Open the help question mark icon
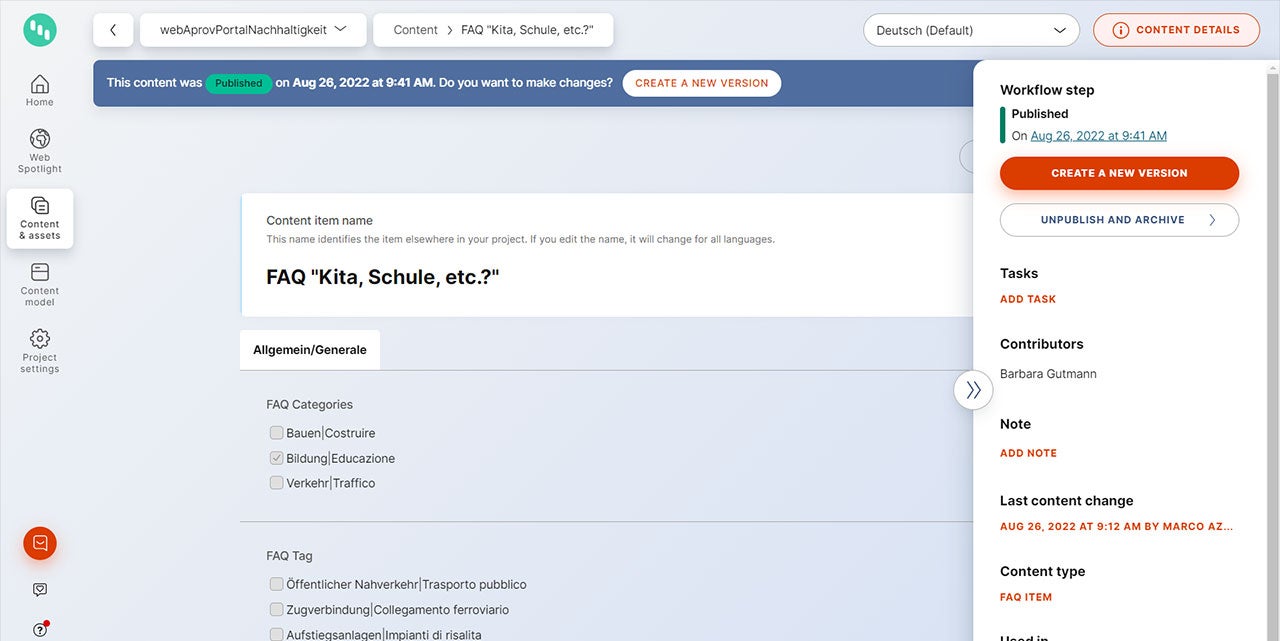 pyautogui.click(x=40, y=629)
